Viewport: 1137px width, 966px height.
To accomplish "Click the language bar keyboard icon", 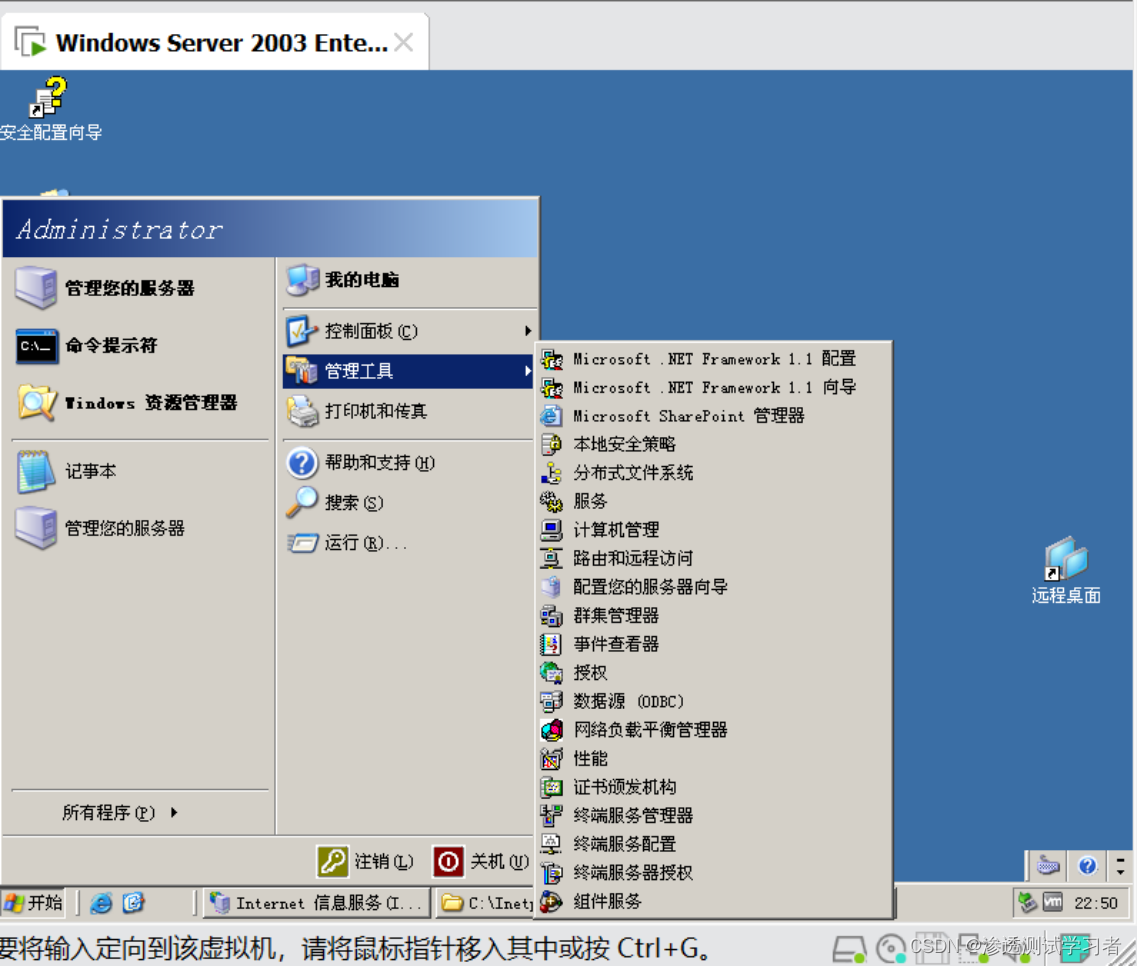I will click(1049, 865).
